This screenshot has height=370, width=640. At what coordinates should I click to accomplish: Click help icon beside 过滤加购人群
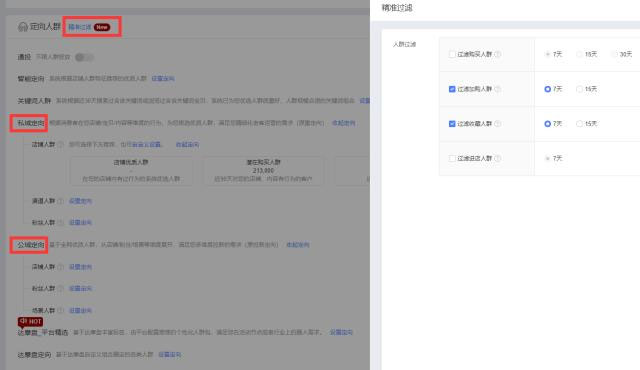pyautogui.click(x=498, y=89)
